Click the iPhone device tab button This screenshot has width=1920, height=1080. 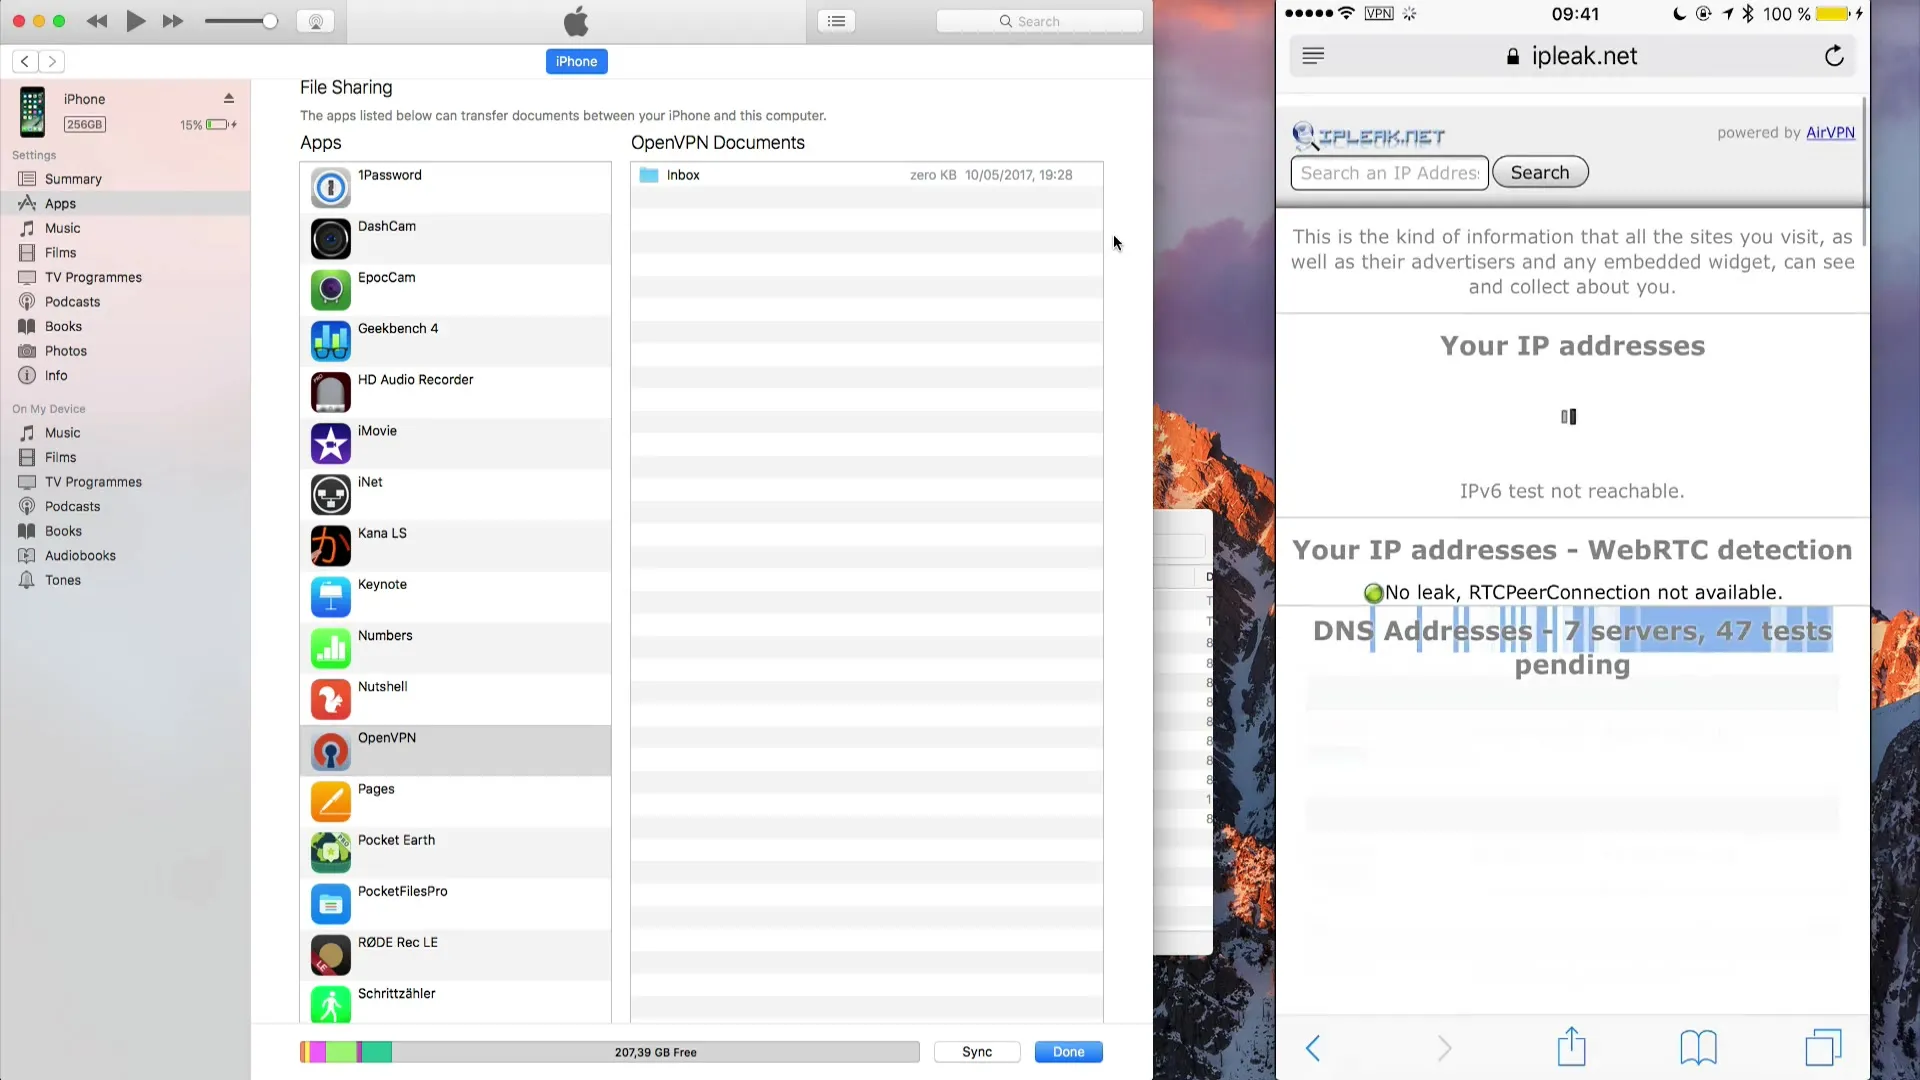576,61
